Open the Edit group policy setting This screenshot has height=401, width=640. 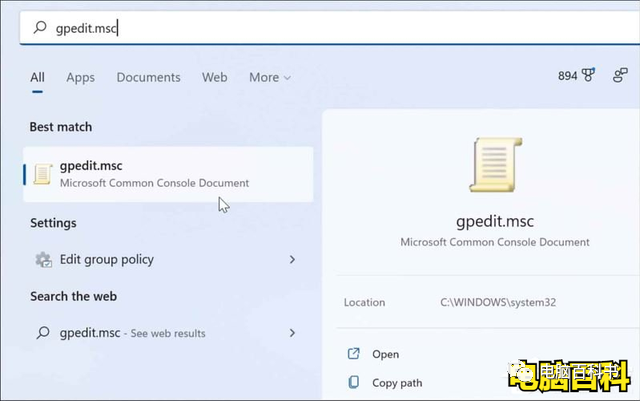point(168,259)
